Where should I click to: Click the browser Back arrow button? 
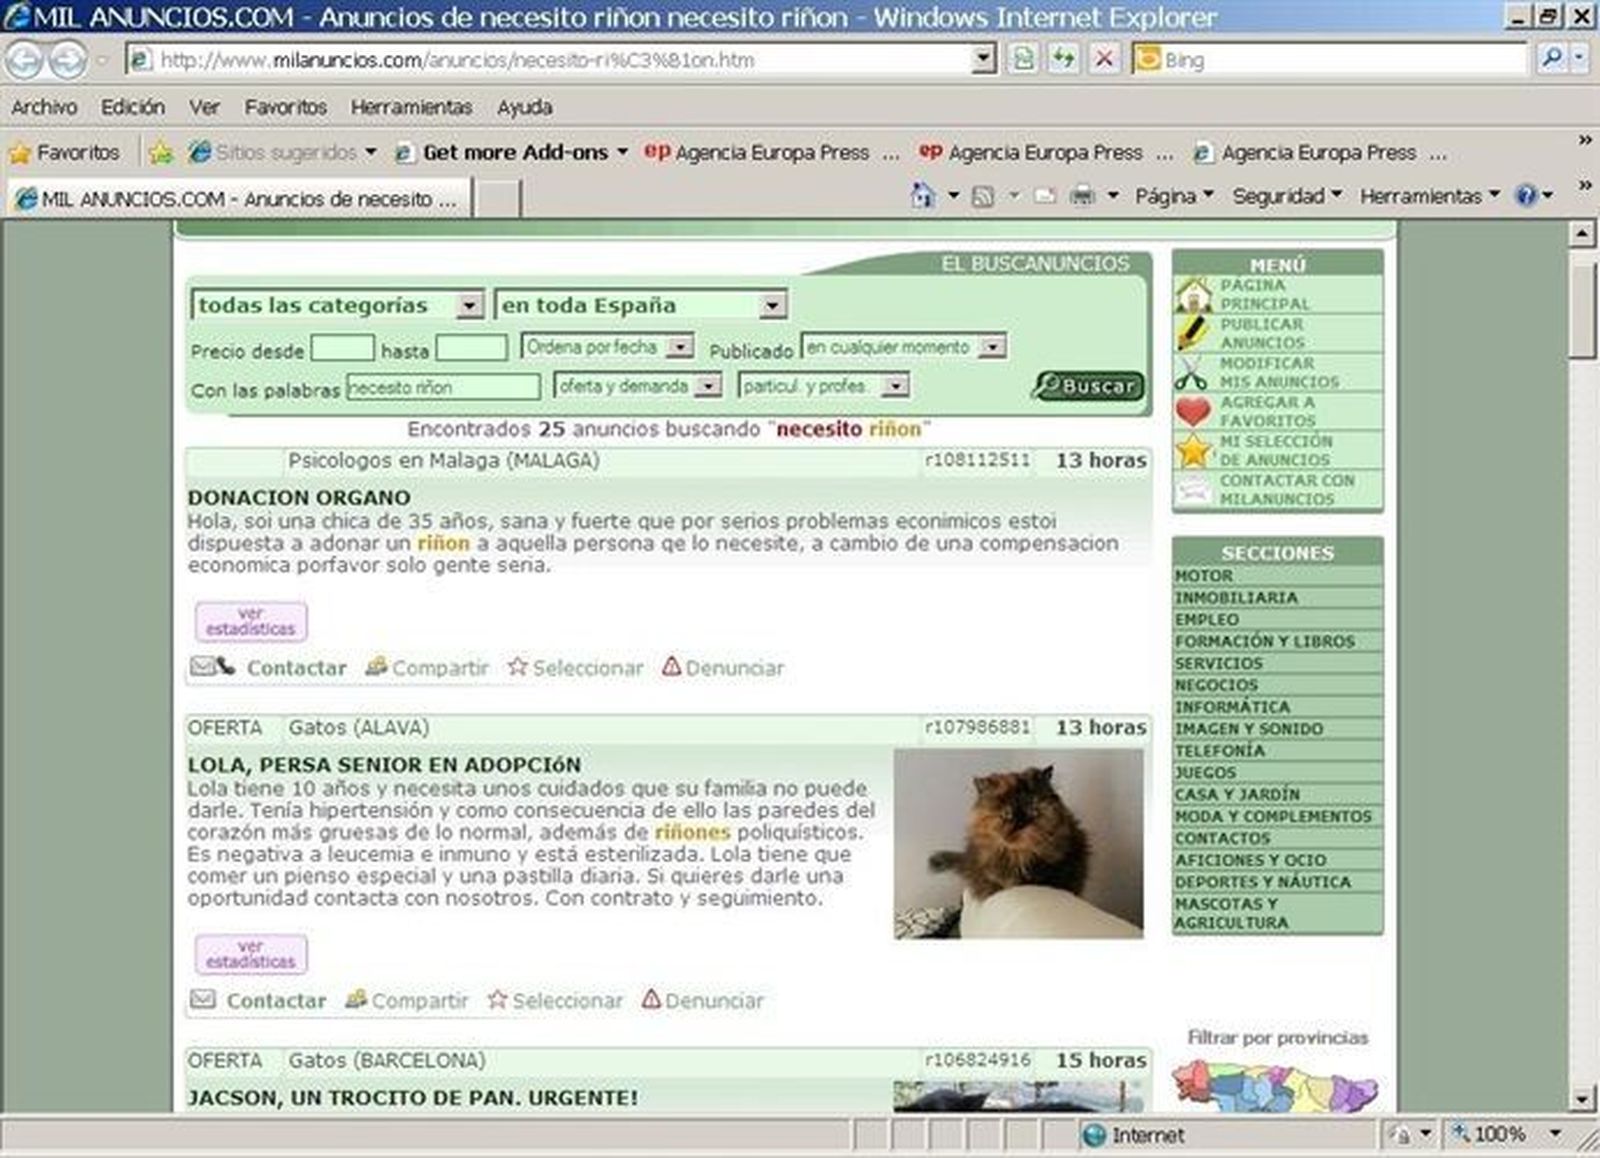24,60
